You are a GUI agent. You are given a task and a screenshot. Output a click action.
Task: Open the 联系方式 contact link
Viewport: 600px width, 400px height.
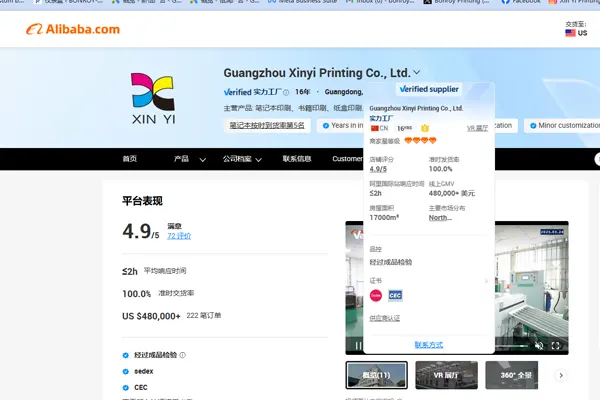point(429,345)
